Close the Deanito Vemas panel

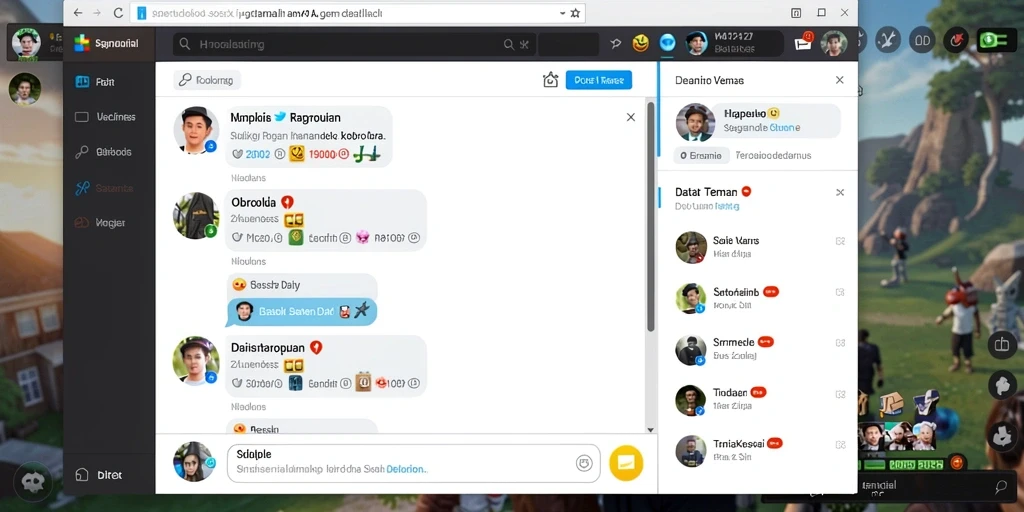pos(840,80)
